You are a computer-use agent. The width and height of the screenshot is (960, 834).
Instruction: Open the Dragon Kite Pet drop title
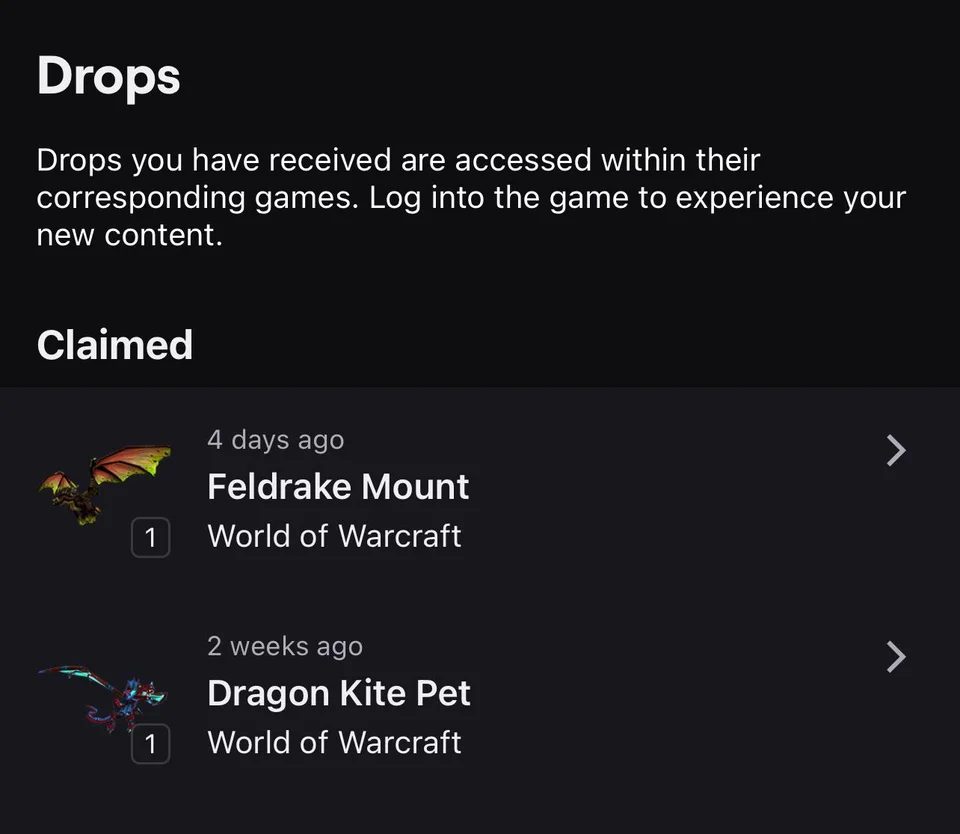(339, 693)
